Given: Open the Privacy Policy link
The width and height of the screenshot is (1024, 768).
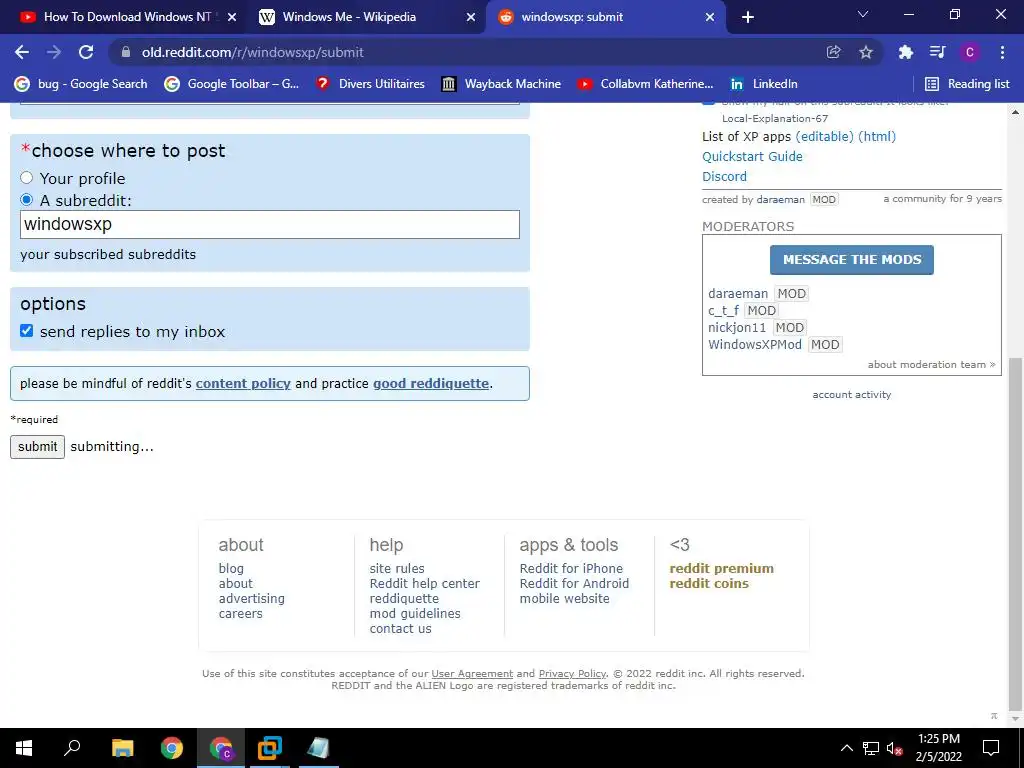Looking at the screenshot, I should pos(572,673).
